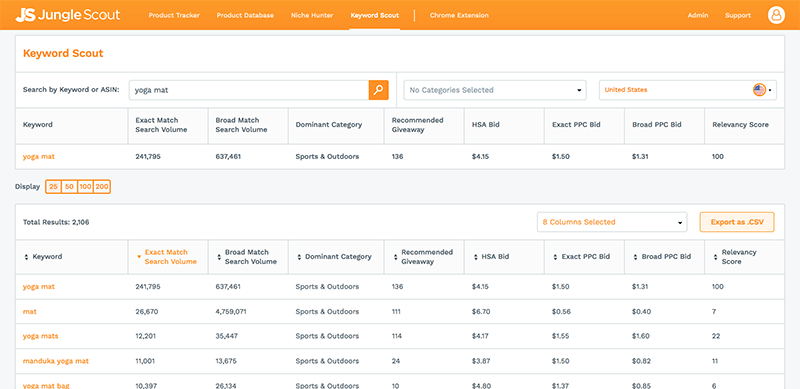This screenshot has width=800, height=389.
Task: Open the United States marketplace dropdown
Action: pyautogui.click(x=688, y=90)
